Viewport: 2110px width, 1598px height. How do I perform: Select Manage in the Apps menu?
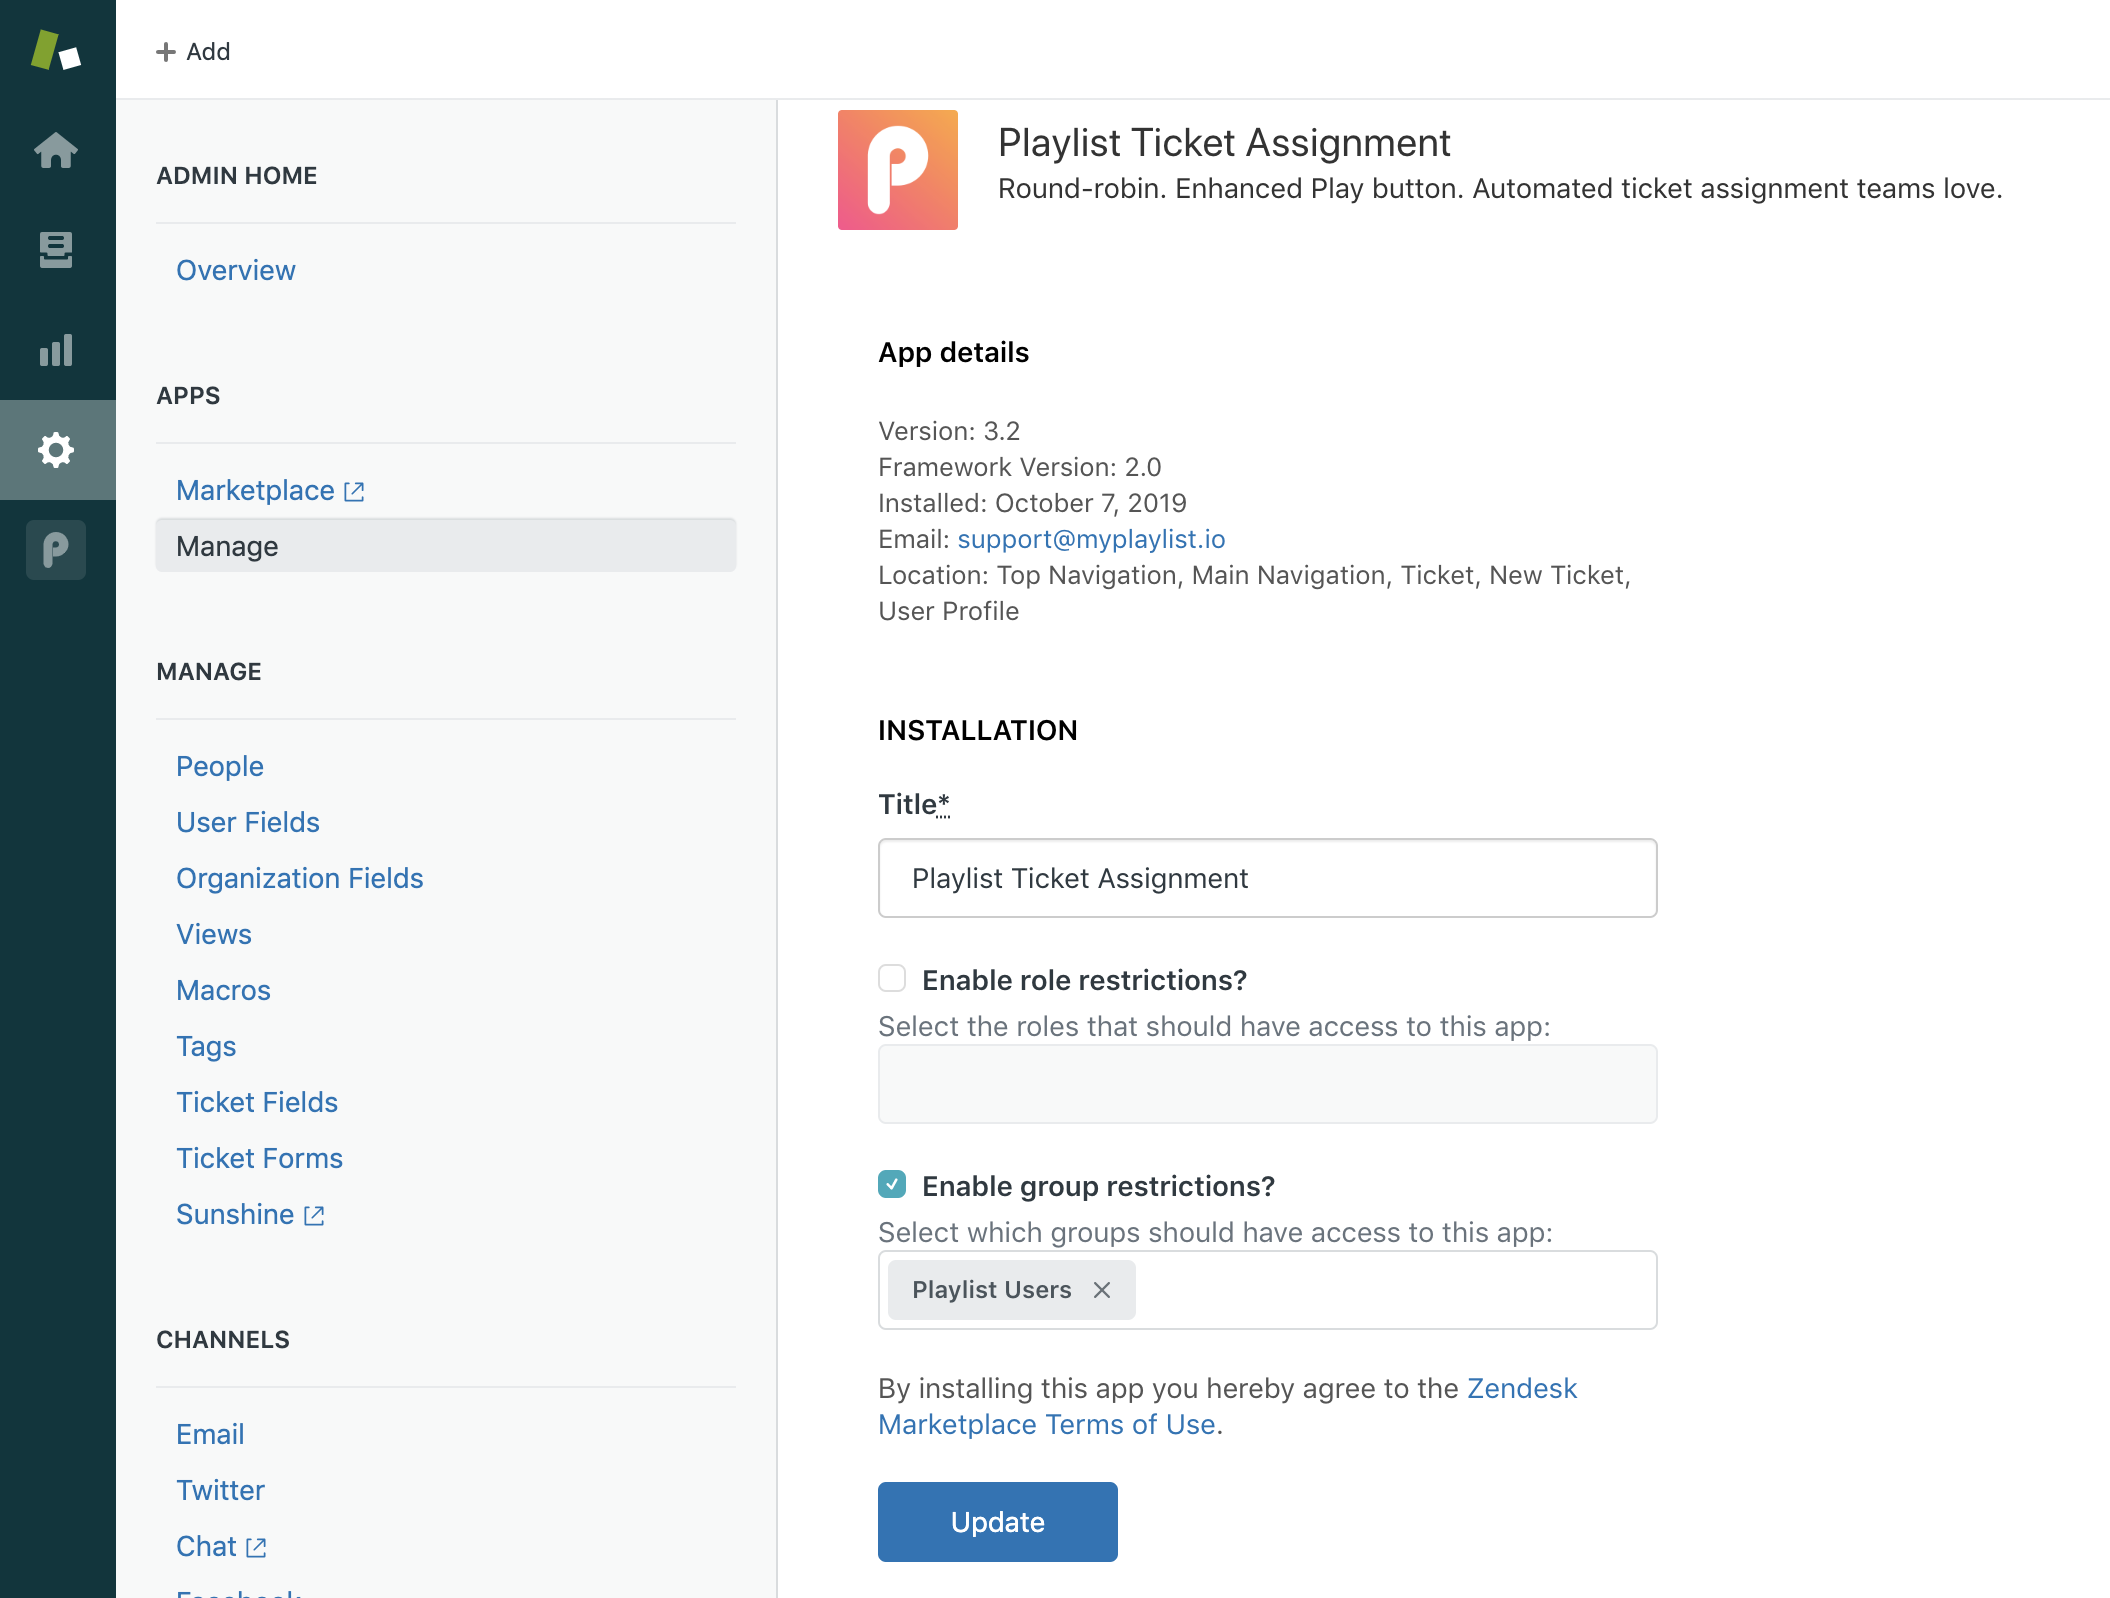[x=446, y=546]
